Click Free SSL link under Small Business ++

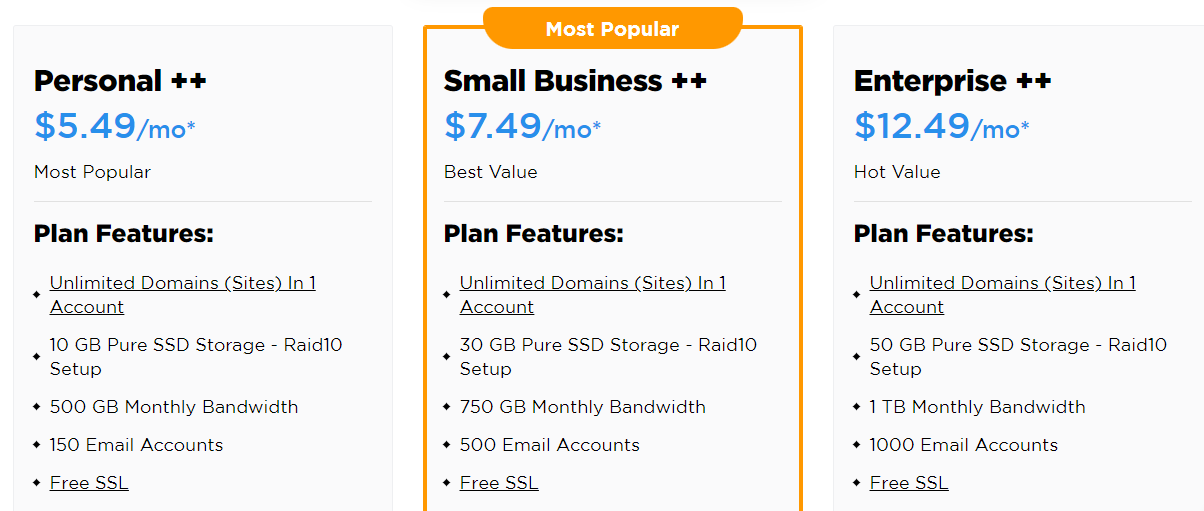click(x=499, y=483)
